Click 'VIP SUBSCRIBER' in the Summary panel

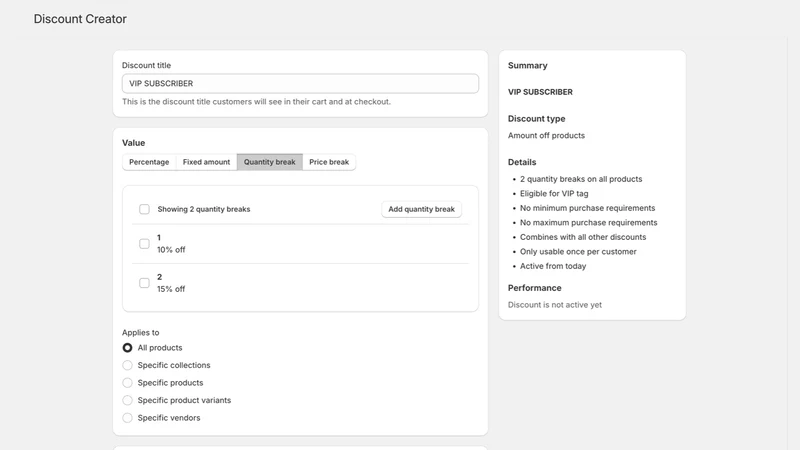click(x=540, y=92)
